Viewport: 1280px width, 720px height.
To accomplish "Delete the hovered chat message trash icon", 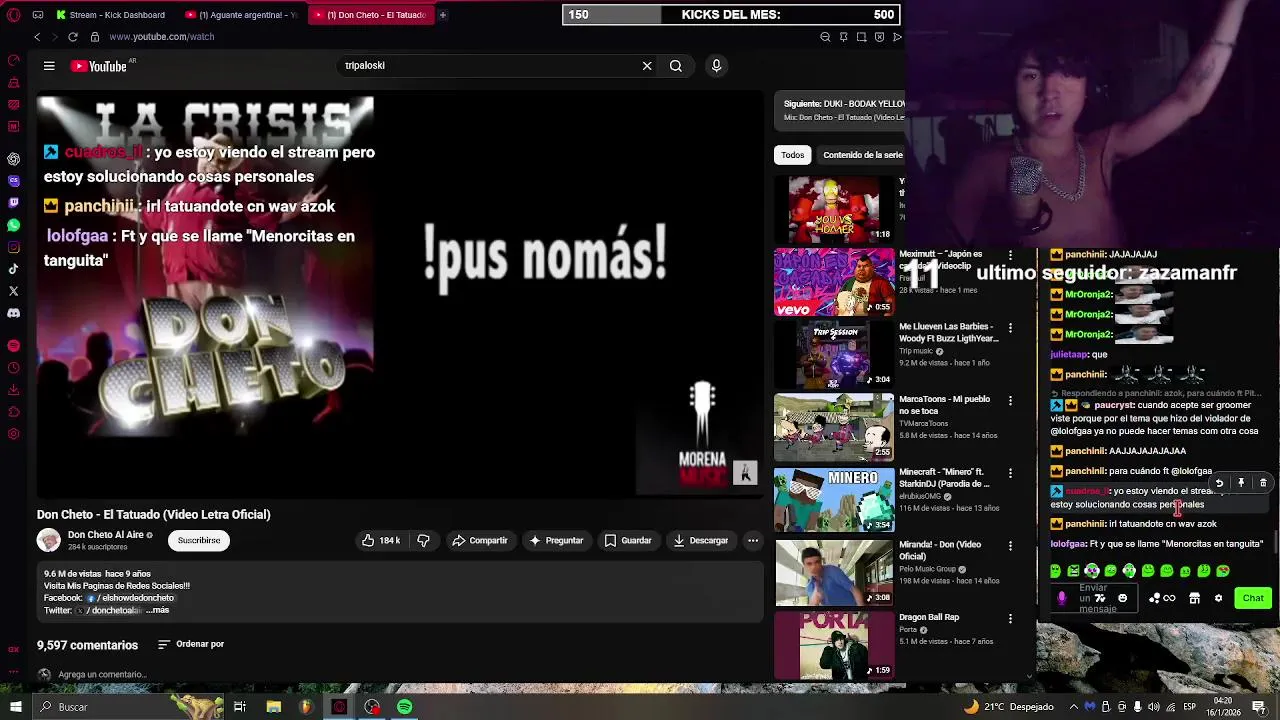I will point(1263,483).
